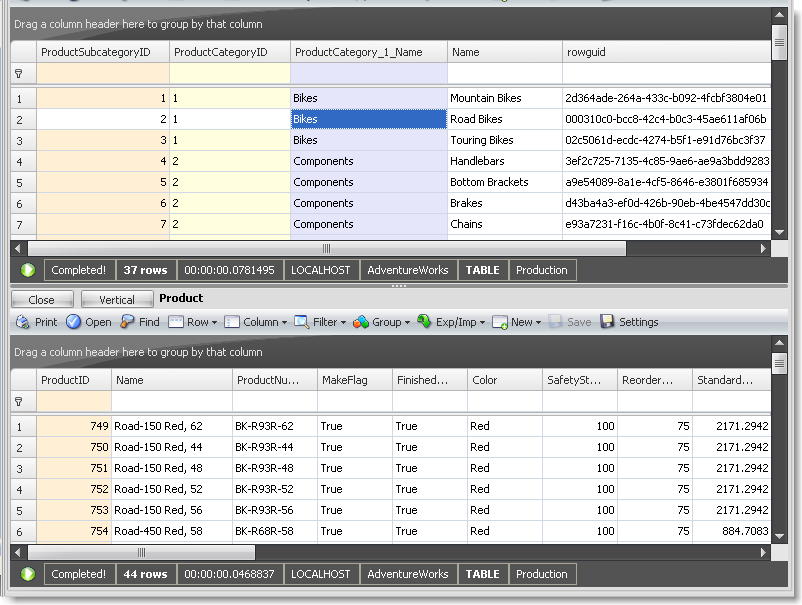This screenshot has width=802, height=605.
Task: Click the Color column header
Action: 505,380
